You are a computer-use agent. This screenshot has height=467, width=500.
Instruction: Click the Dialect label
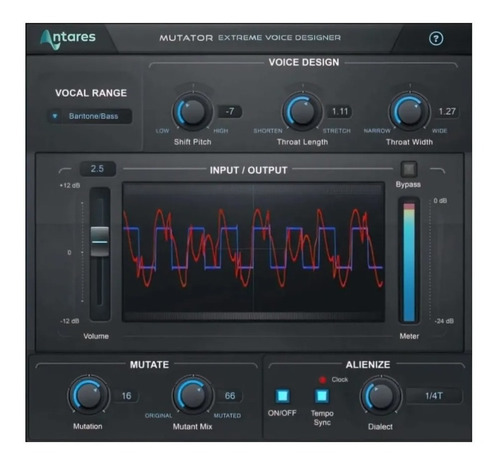pyautogui.click(x=380, y=427)
